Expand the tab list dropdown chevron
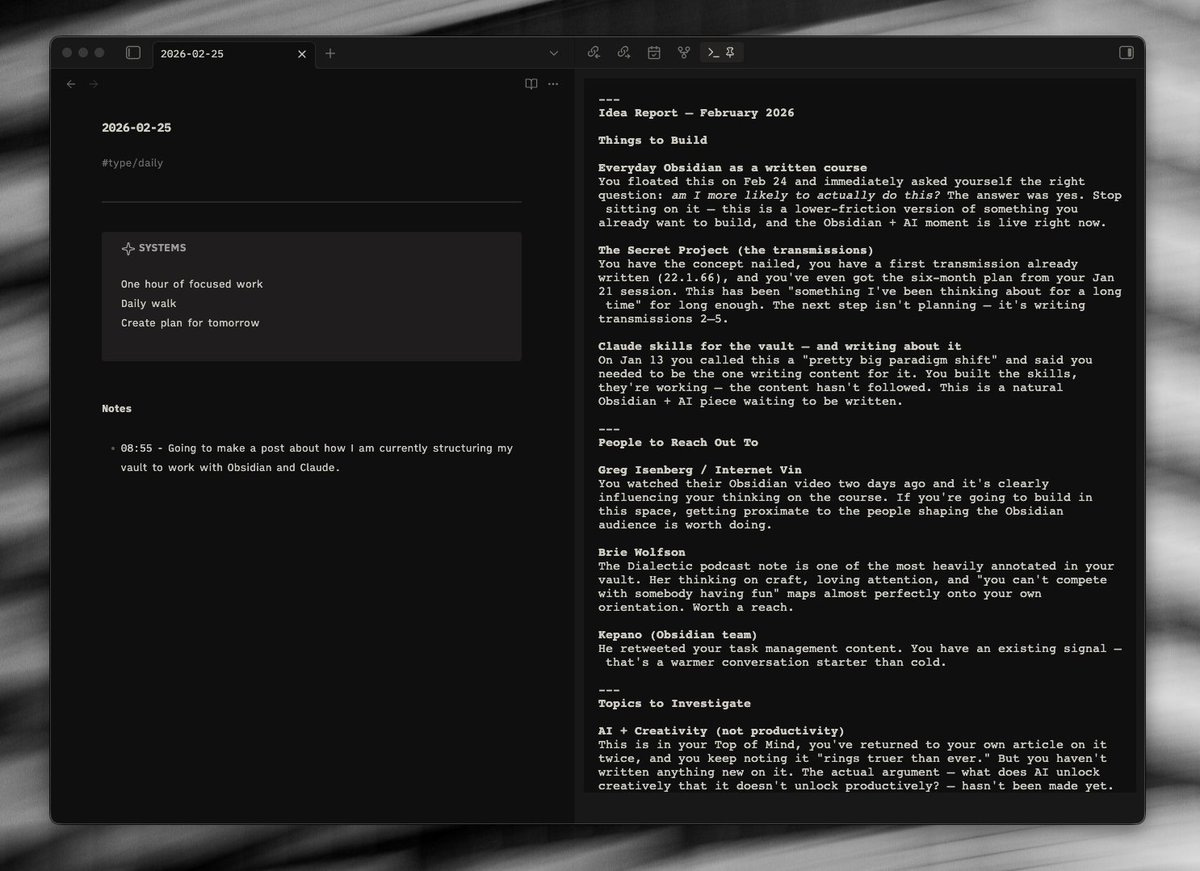Viewport: 1200px width, 871px height. (554, 54)
